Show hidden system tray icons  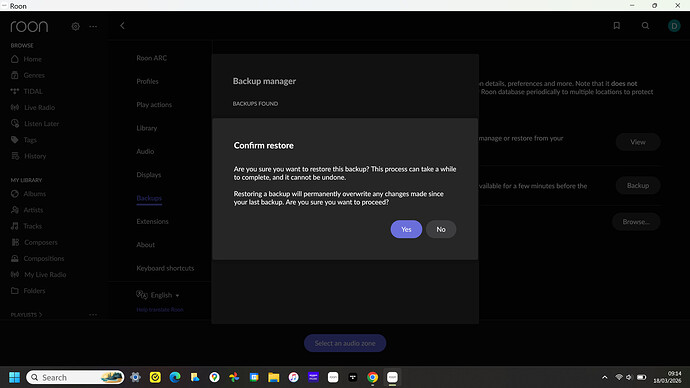[x=605, y=377]
